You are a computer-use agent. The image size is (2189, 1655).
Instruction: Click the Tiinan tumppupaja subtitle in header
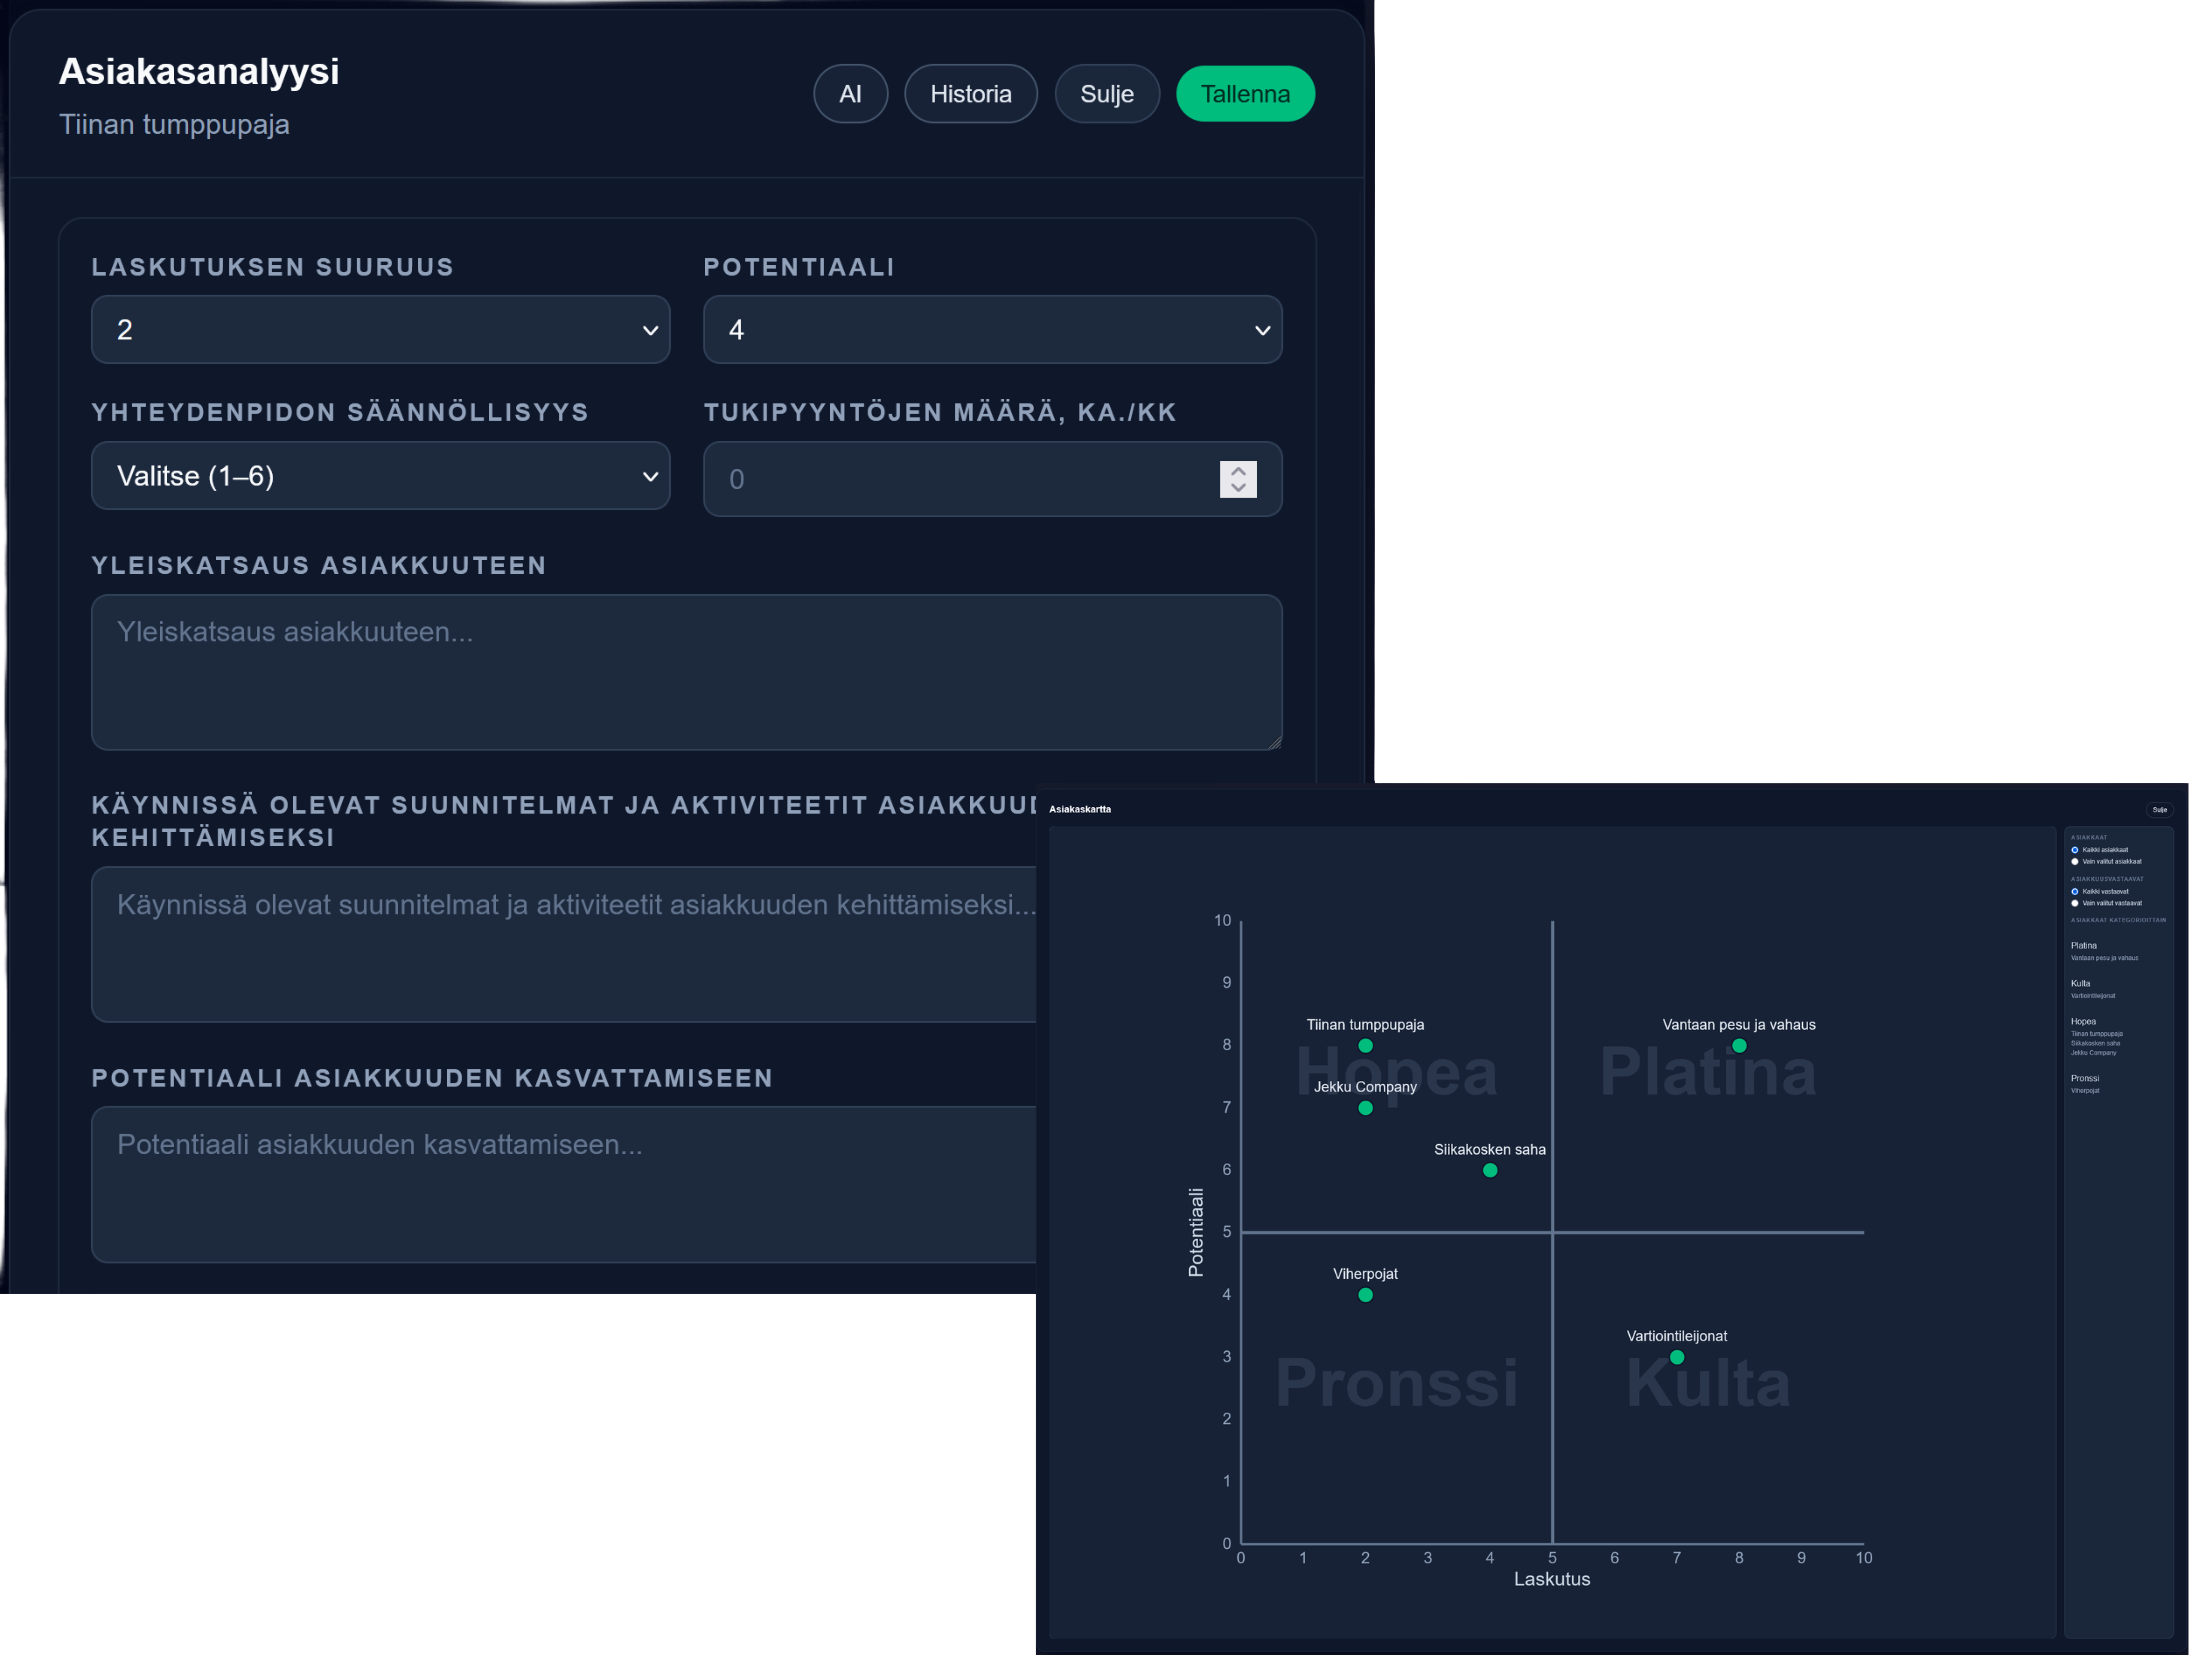(174, 124)
